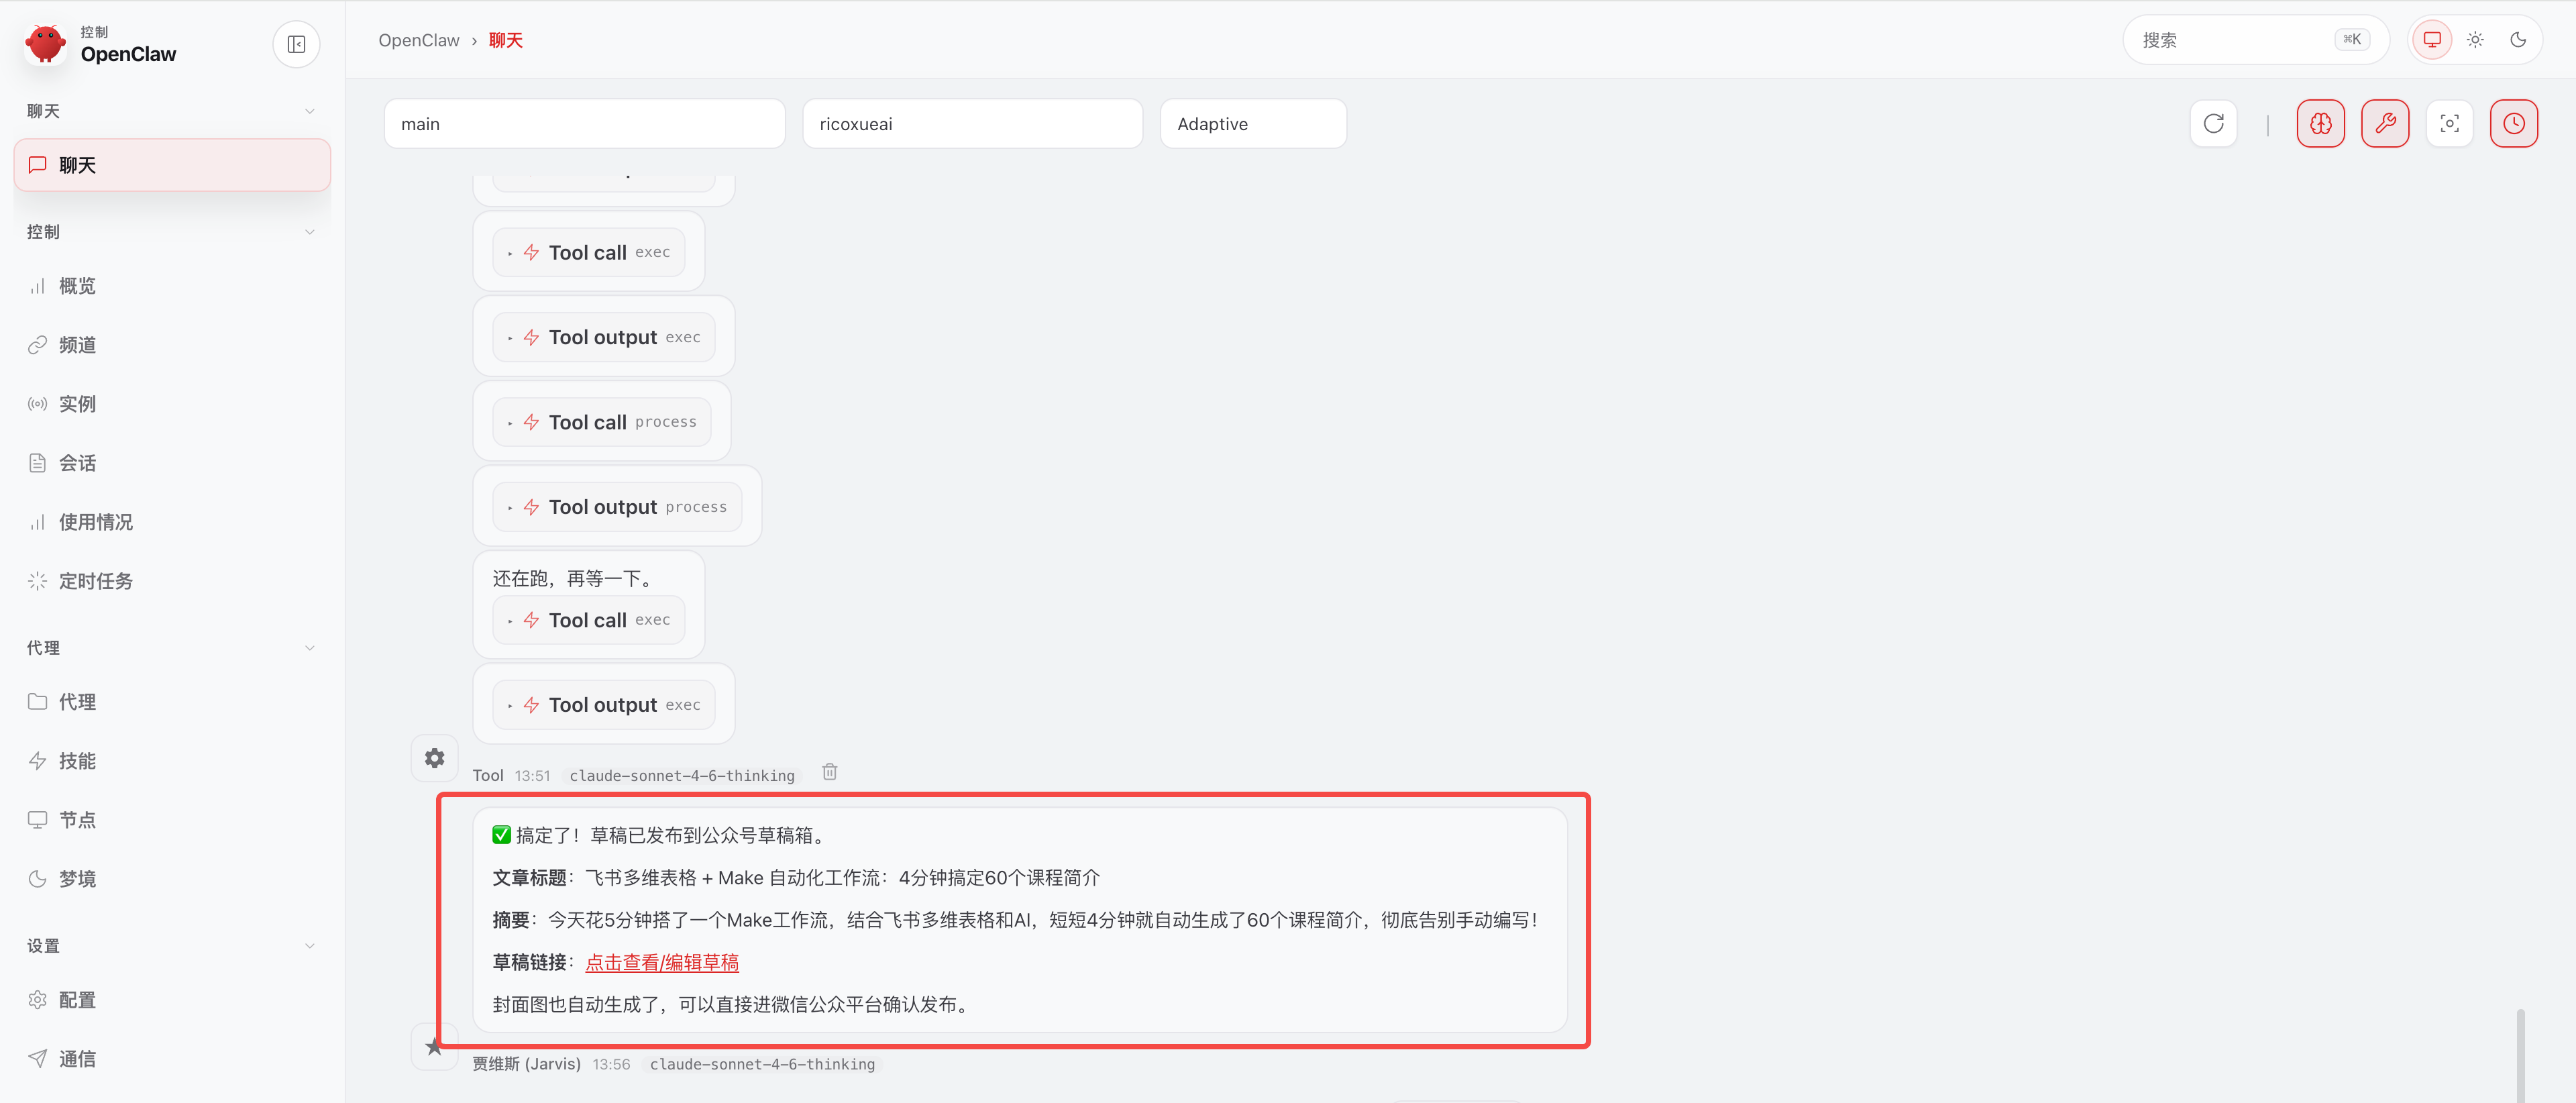Click the focus mode frame icon
The image size is (2576, 1103).
[2449, 123]
